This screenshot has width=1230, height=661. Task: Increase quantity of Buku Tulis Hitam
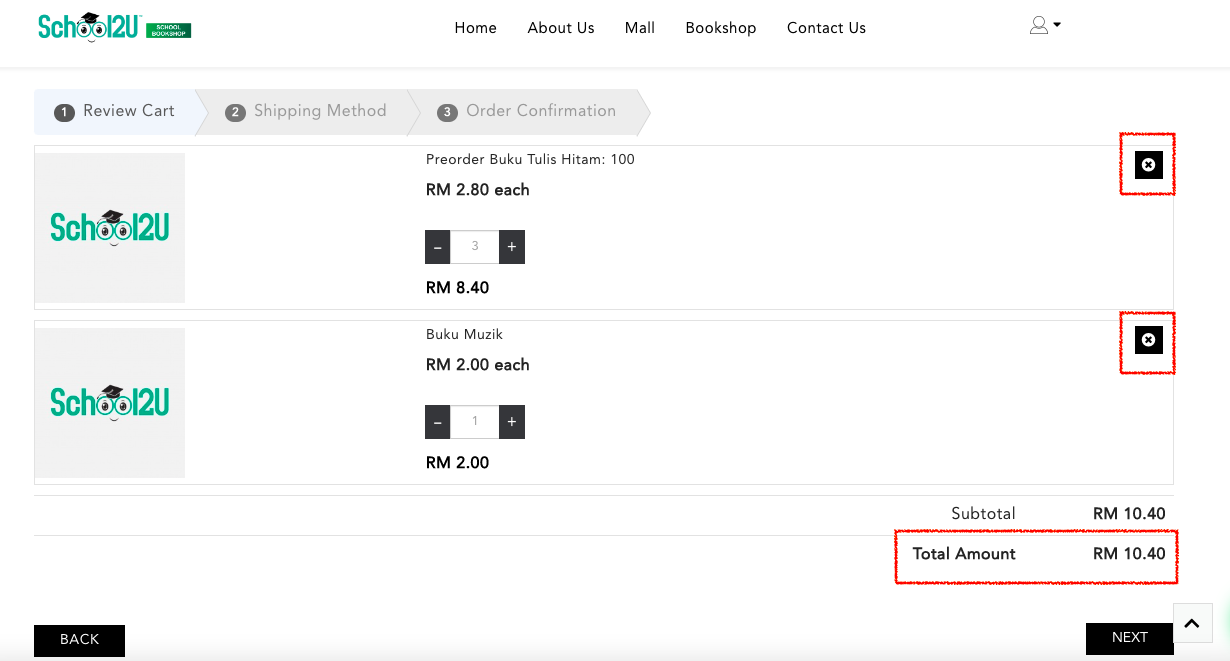click(511, 247)
